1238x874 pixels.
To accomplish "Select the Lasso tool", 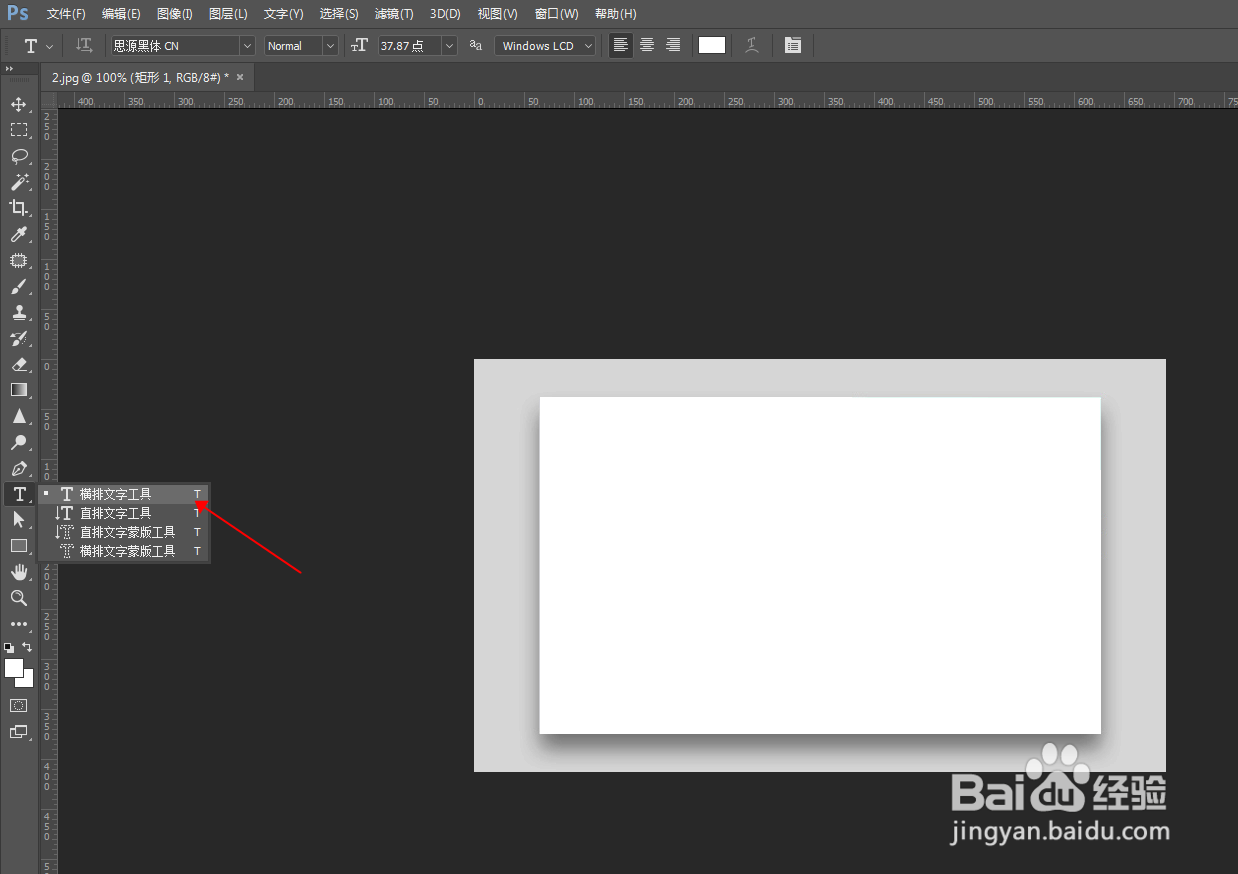I will pos(19,156).
